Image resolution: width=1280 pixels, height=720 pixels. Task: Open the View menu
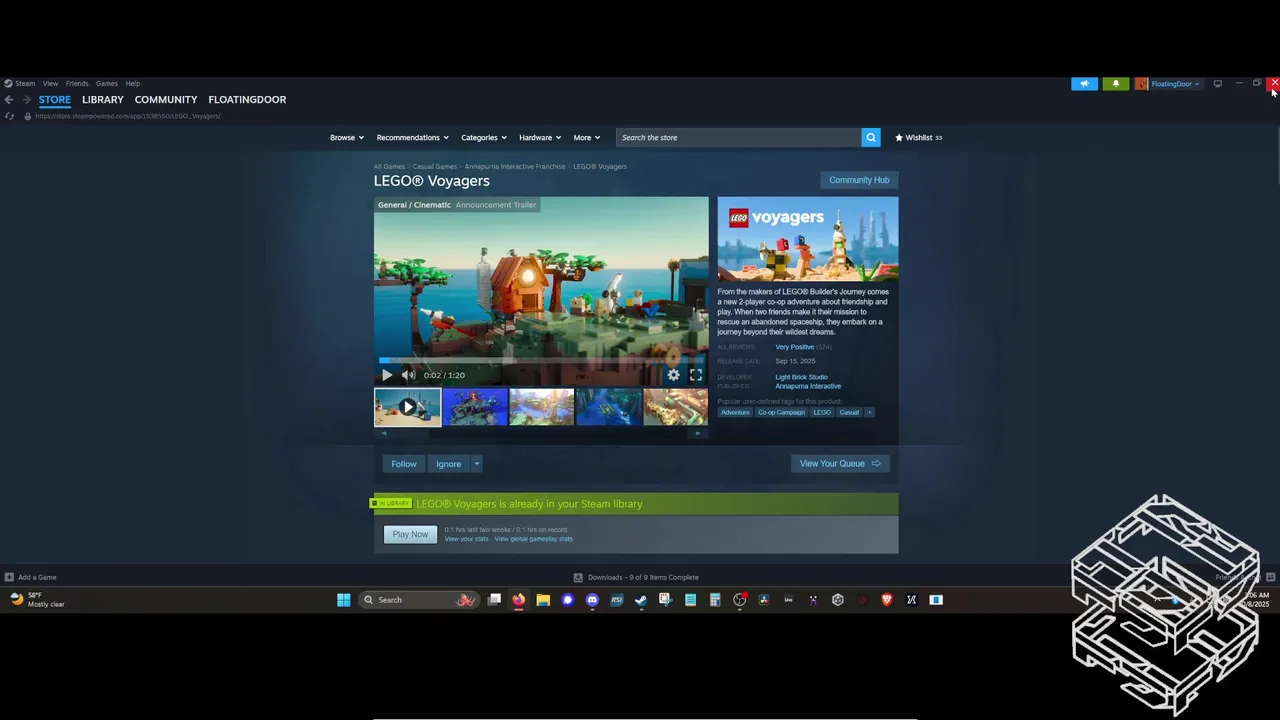50,84
